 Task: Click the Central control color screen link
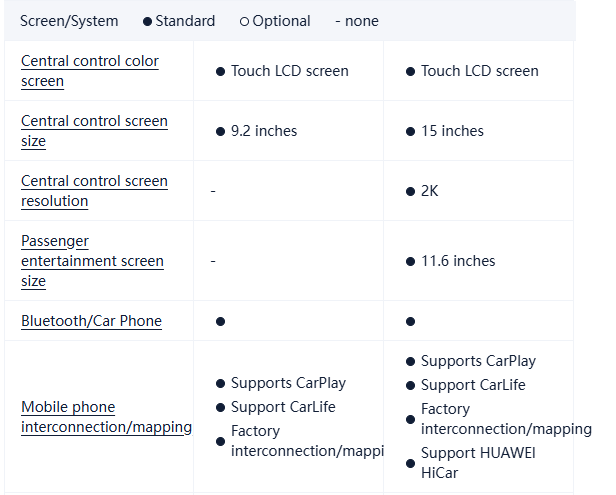pyautogui.click(x=89, y=71)
